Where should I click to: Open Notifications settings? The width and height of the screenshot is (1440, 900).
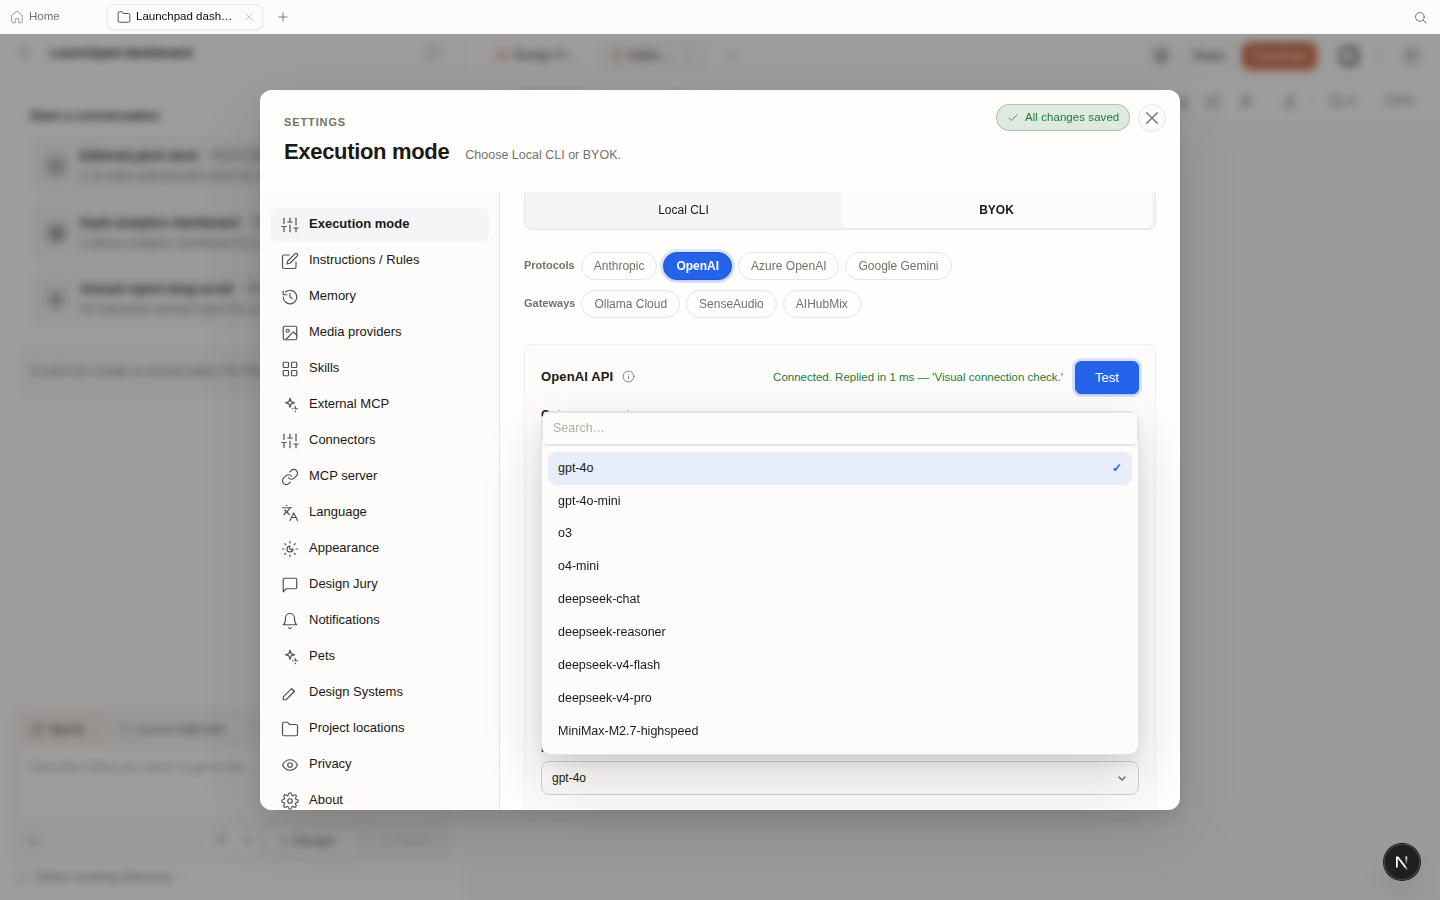[379, 620]
